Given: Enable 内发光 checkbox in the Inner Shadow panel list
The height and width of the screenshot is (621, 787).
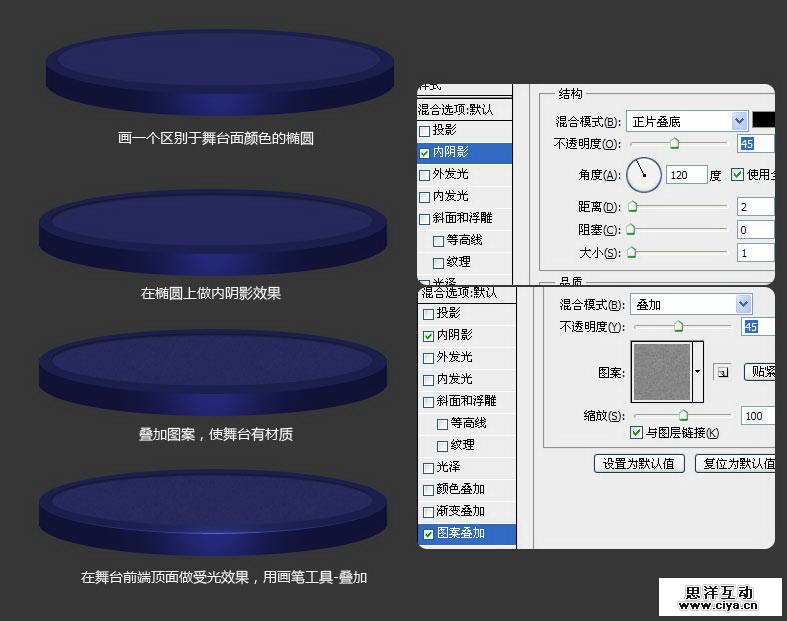Looking at the screenshot, I should click(x=424, y=197).
